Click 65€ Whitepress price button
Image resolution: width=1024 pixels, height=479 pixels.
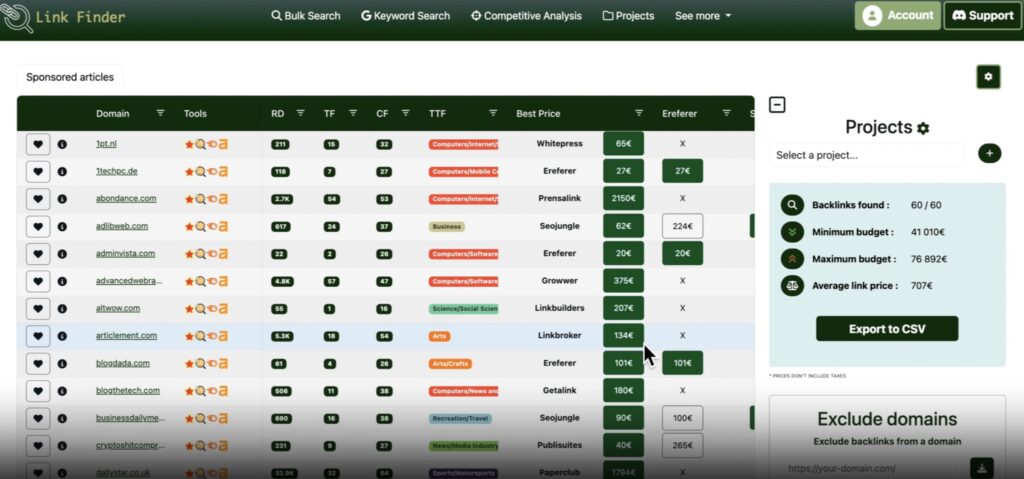point(624,144)
